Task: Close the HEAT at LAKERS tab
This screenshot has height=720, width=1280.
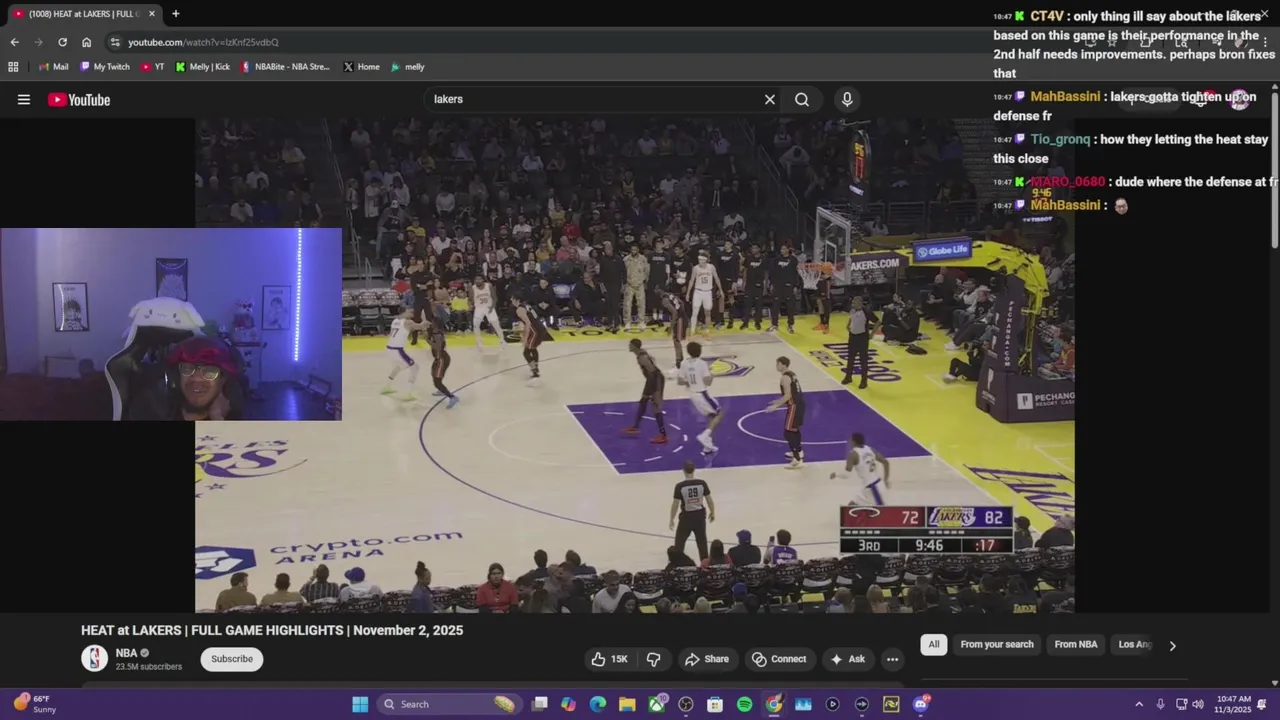Action: point(152,14)
